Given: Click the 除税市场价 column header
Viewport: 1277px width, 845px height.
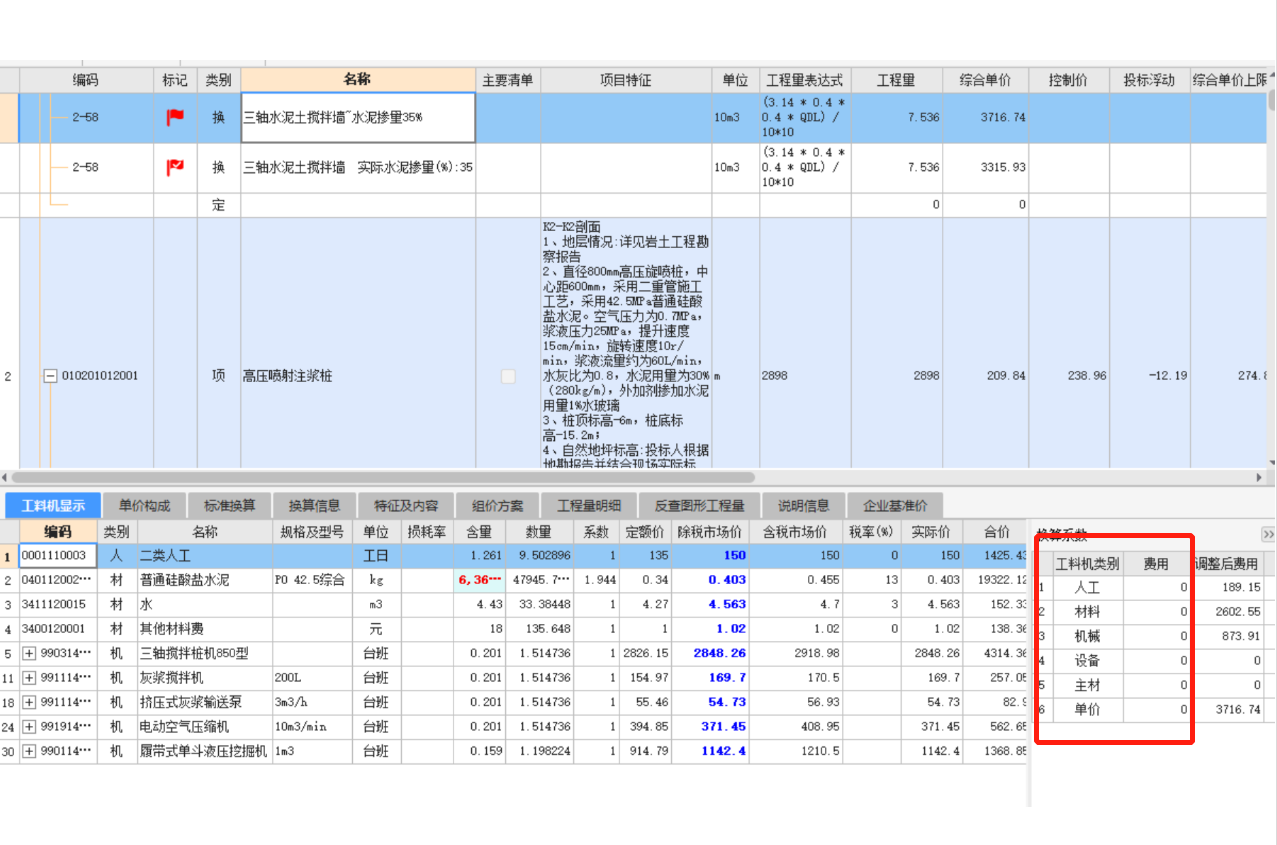Looking at the screenshot, I should pyautogui.click(x=710, y=532).
